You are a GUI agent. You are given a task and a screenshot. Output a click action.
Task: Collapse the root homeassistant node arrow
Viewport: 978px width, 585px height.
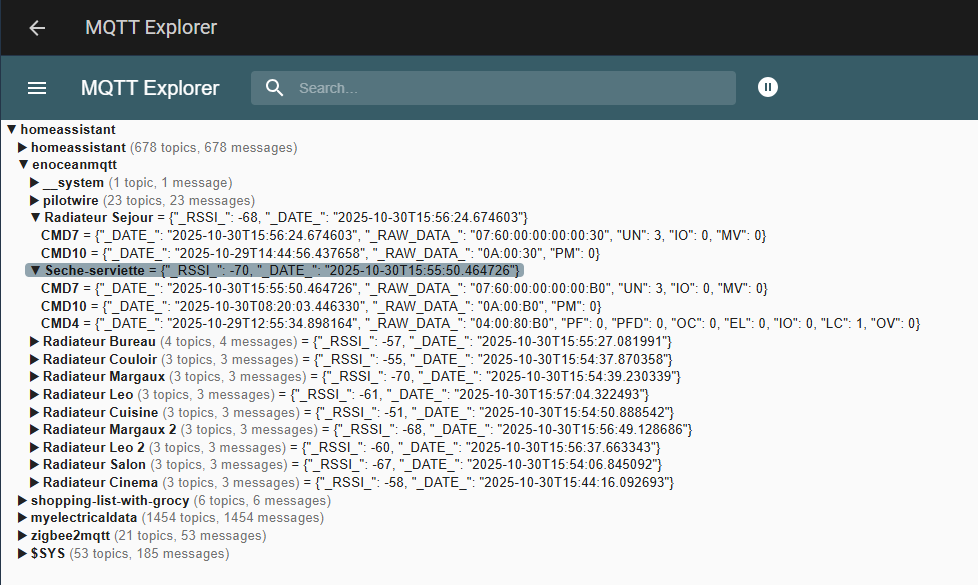(11, 130)
